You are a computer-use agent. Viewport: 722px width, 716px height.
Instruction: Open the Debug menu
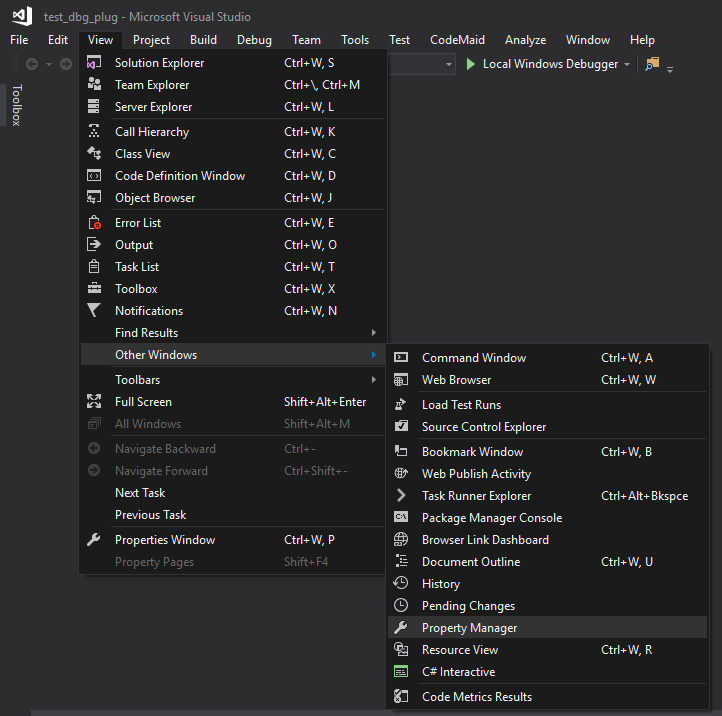click(x=254, y=40)
